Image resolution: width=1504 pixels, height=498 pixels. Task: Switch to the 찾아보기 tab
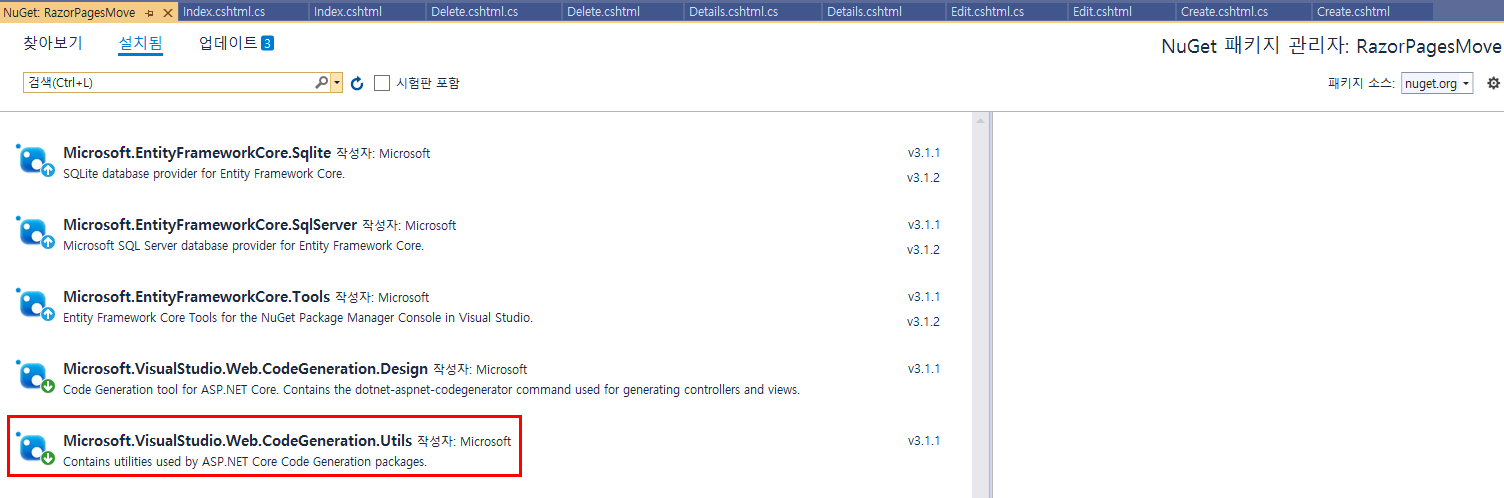click(53, 44)
